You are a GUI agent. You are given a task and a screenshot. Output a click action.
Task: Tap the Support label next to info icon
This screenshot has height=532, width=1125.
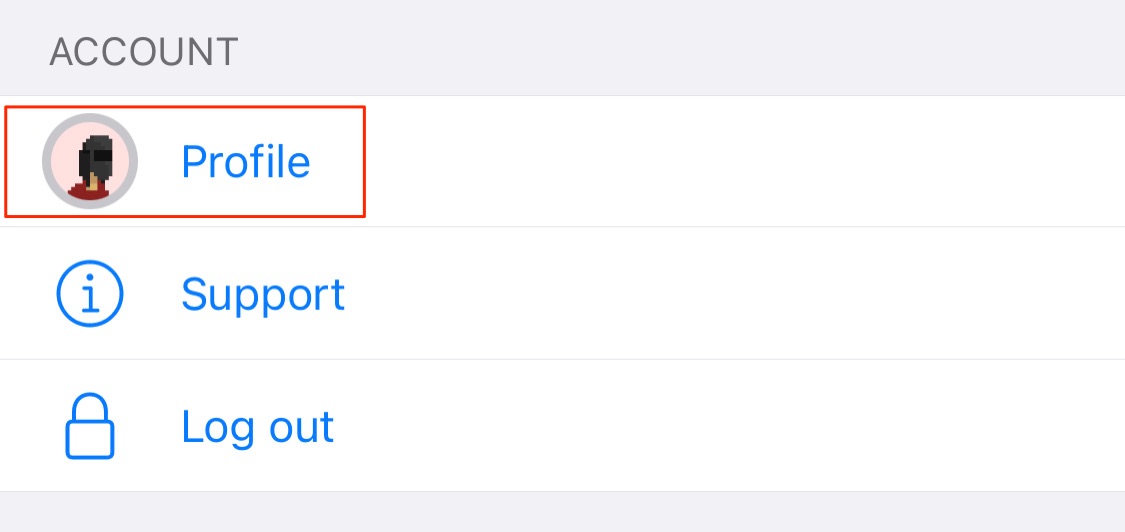point(263,294)
